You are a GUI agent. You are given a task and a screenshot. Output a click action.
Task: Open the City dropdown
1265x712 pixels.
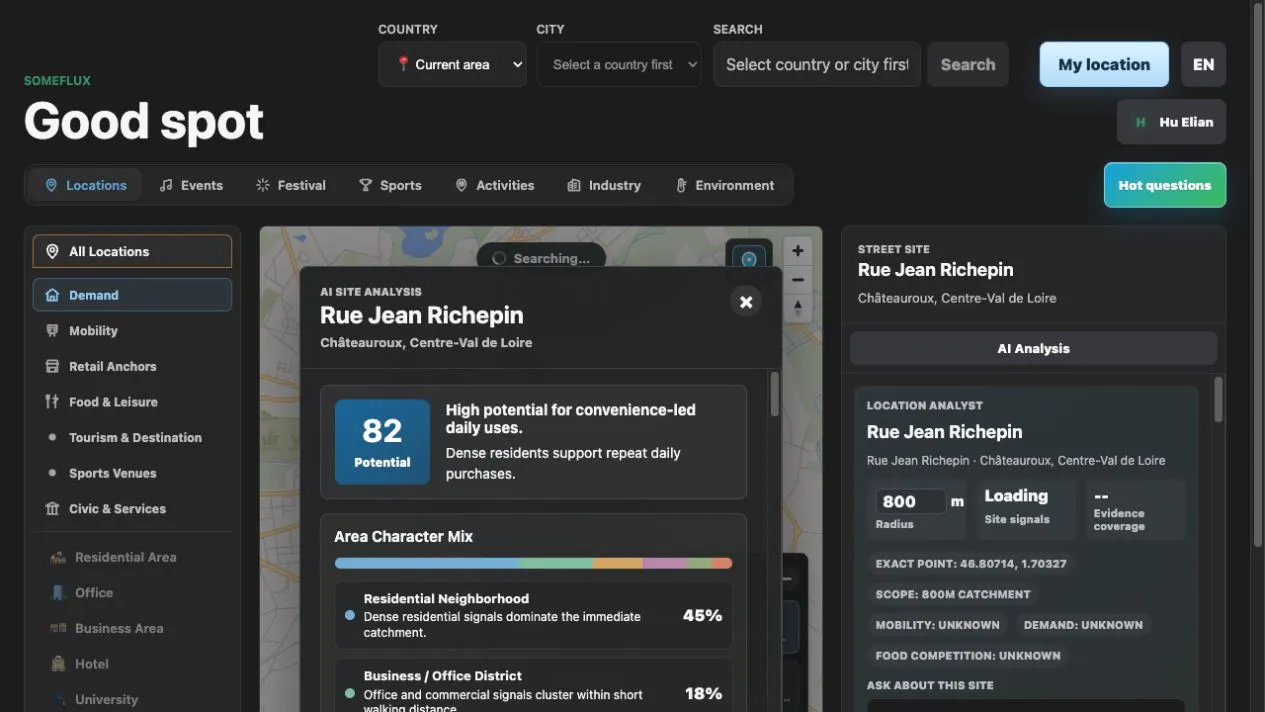click(619, 64)
